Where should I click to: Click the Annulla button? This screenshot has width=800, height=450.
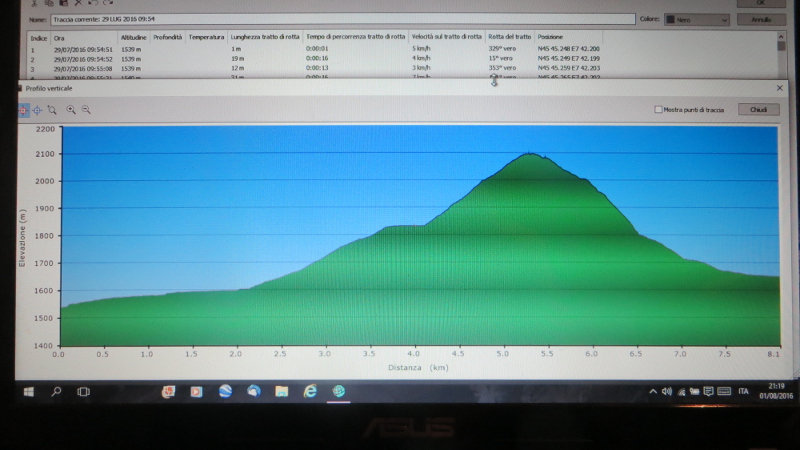click(761, 19)
